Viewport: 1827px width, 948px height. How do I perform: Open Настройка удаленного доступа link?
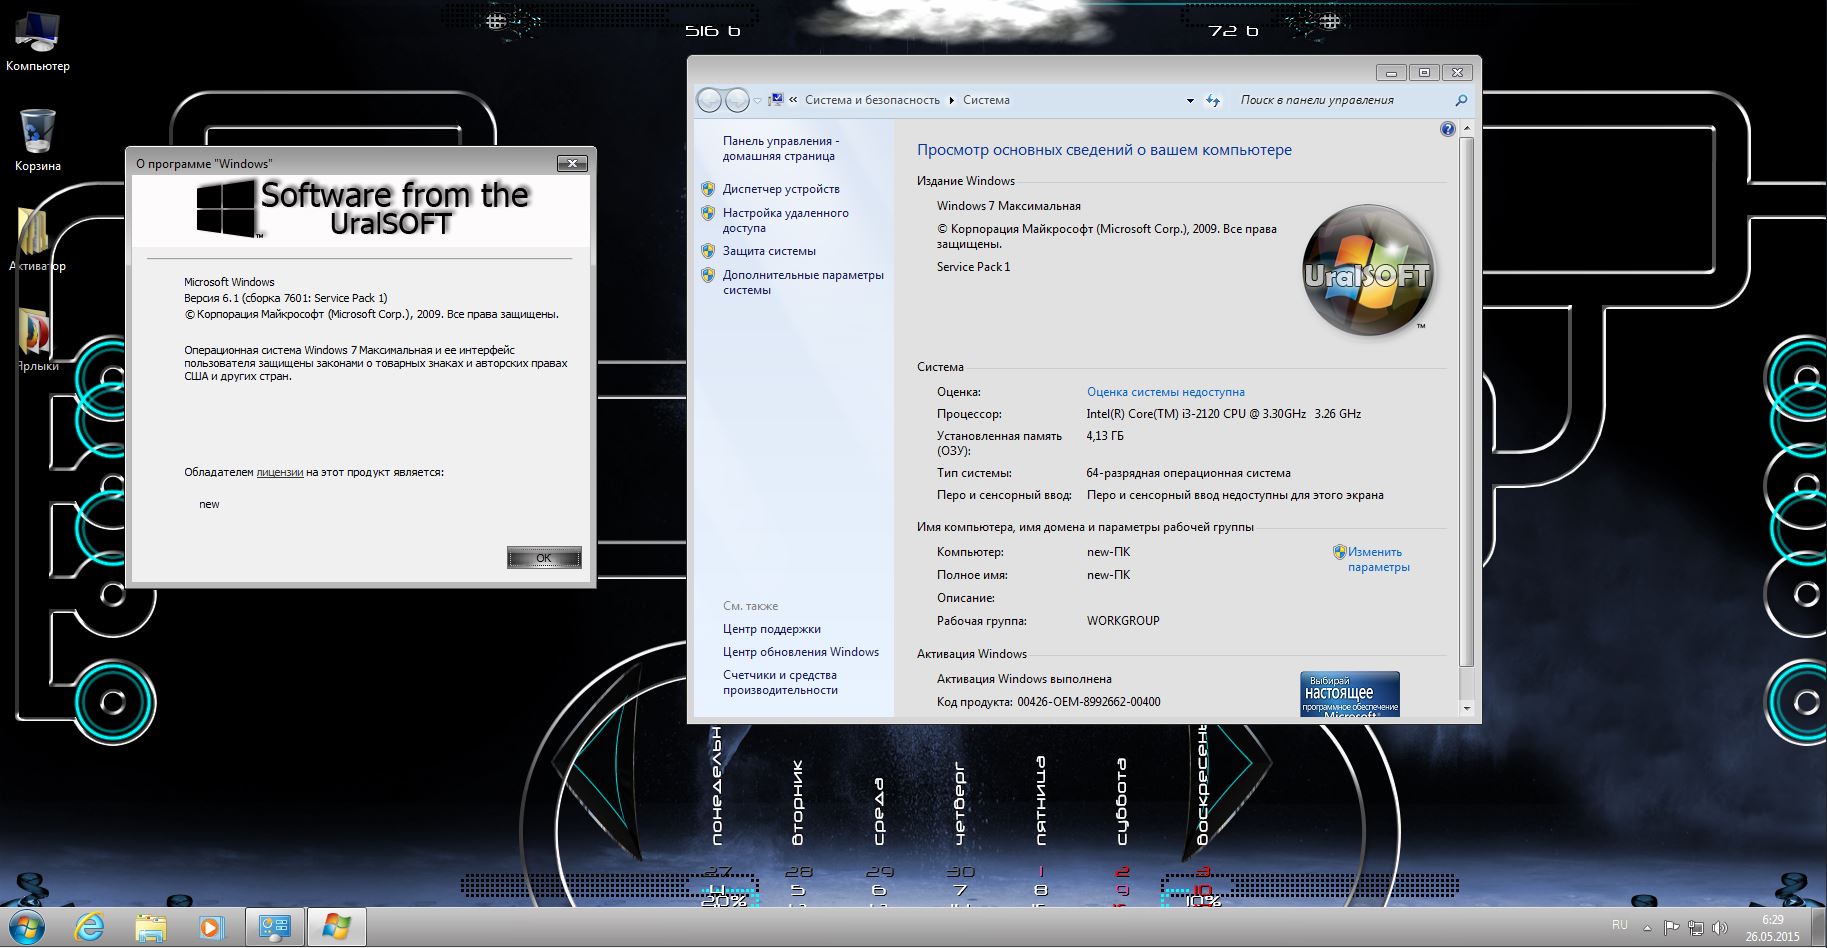pos(786,220)
